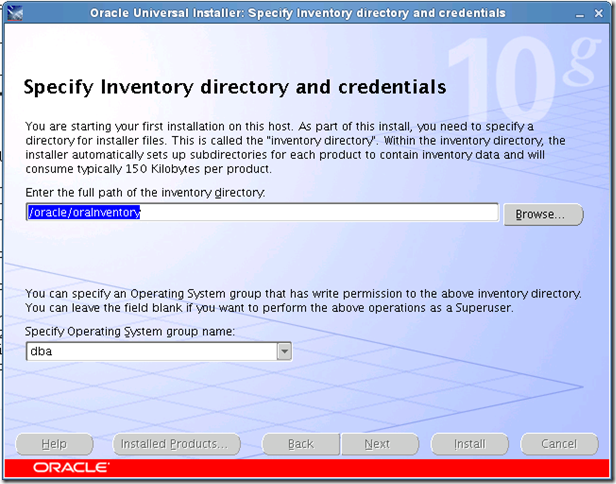Image resolution: width=616 pixels, height=484 pixels.
Task: Close the Oracle Universal Installer window
Action: [598, 13]
